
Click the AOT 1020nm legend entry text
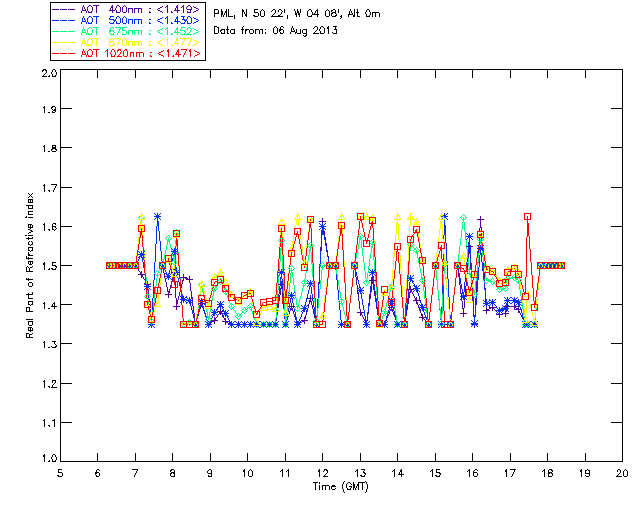[x=140, y=53]
